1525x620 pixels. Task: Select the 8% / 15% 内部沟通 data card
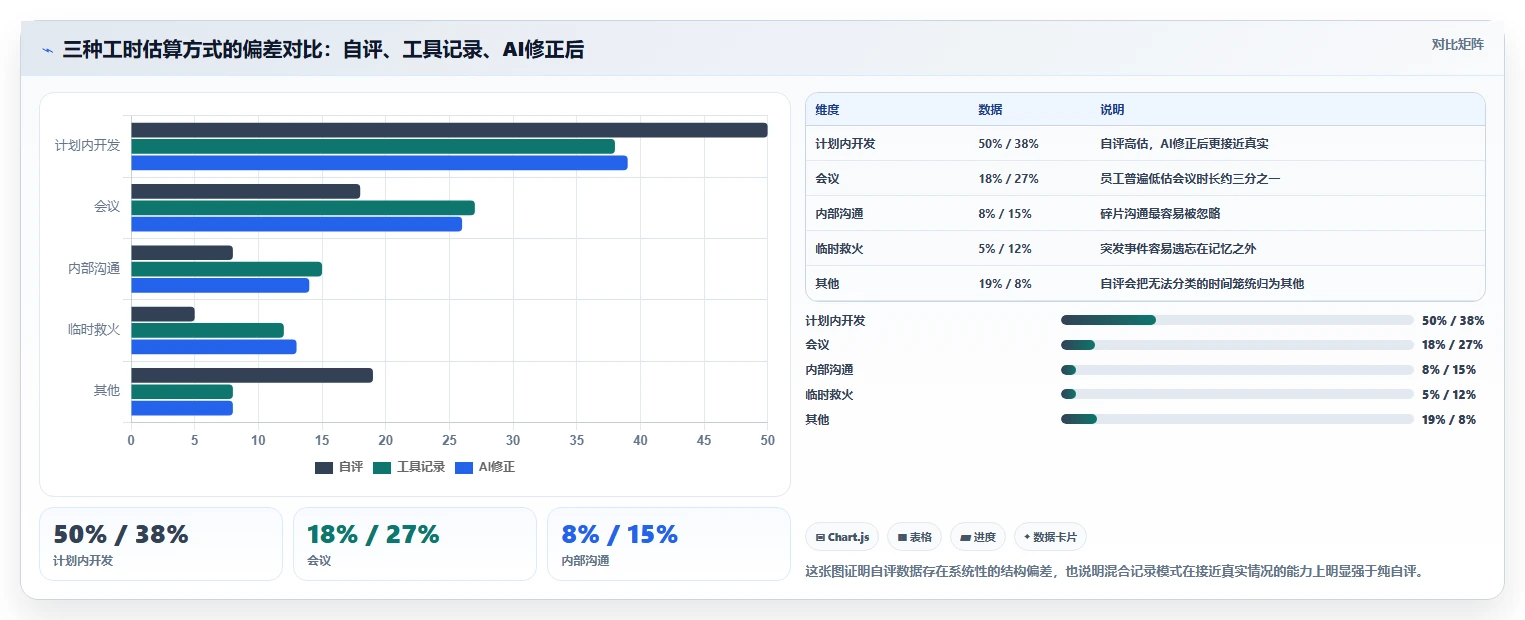[669, 544]
